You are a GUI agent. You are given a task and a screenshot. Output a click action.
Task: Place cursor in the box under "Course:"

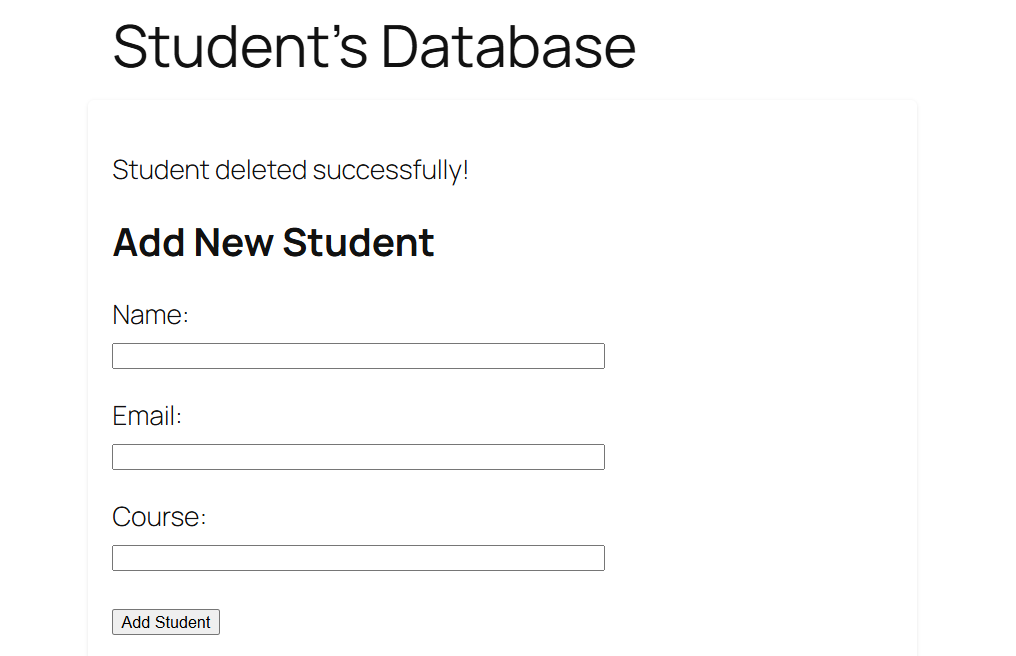pyautogui.click(x=358, y=558)
